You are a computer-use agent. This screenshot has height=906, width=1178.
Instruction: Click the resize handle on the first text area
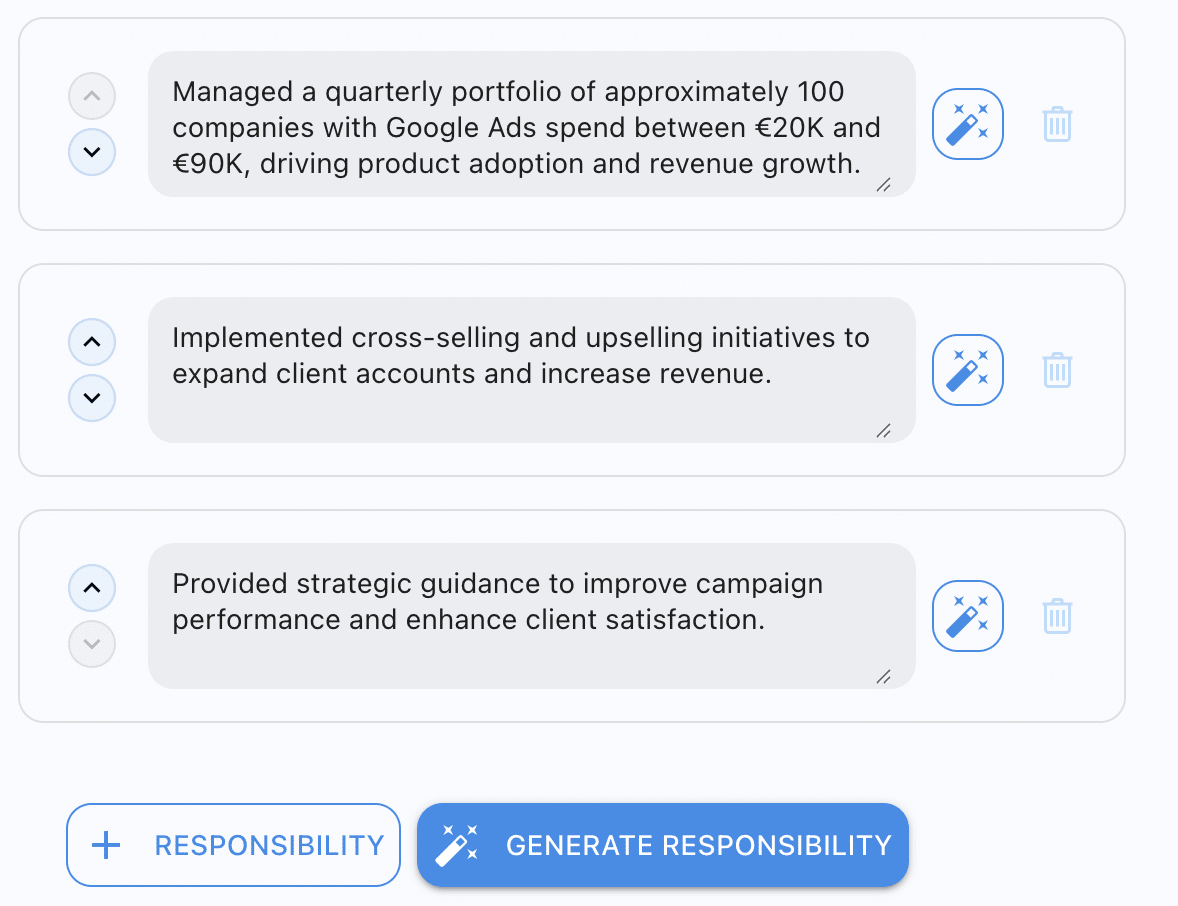884,185
